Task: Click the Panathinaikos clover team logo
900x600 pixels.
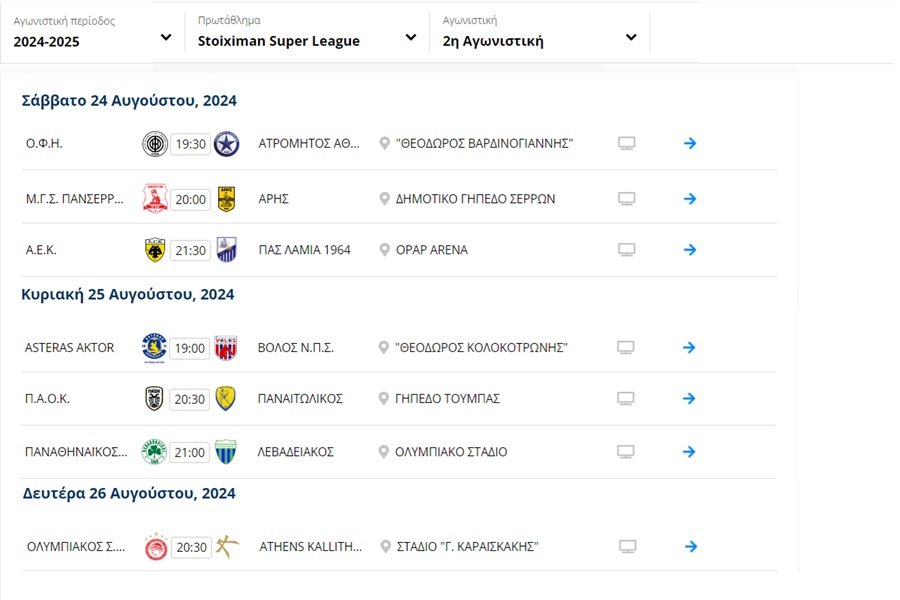Action: pos(154,452)
